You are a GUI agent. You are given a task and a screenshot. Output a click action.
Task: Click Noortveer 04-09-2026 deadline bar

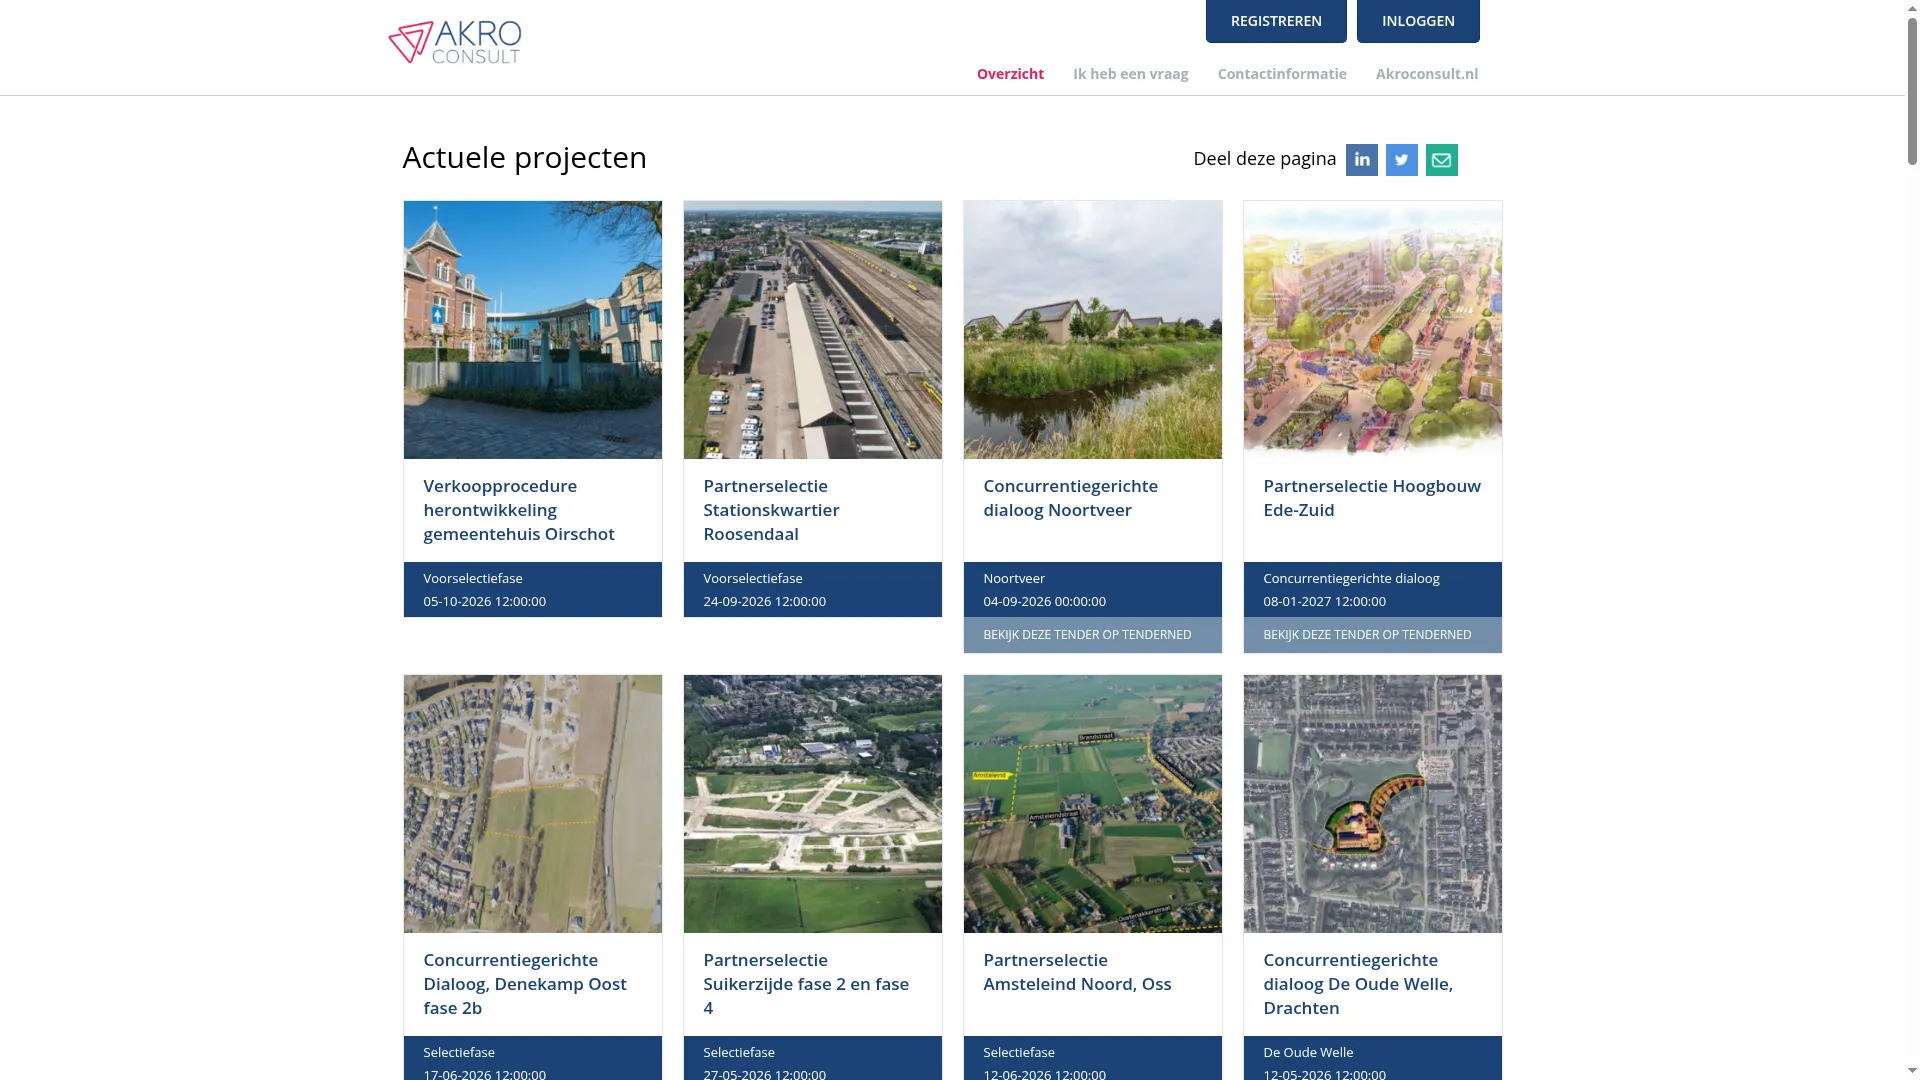tap(1093, 590)
